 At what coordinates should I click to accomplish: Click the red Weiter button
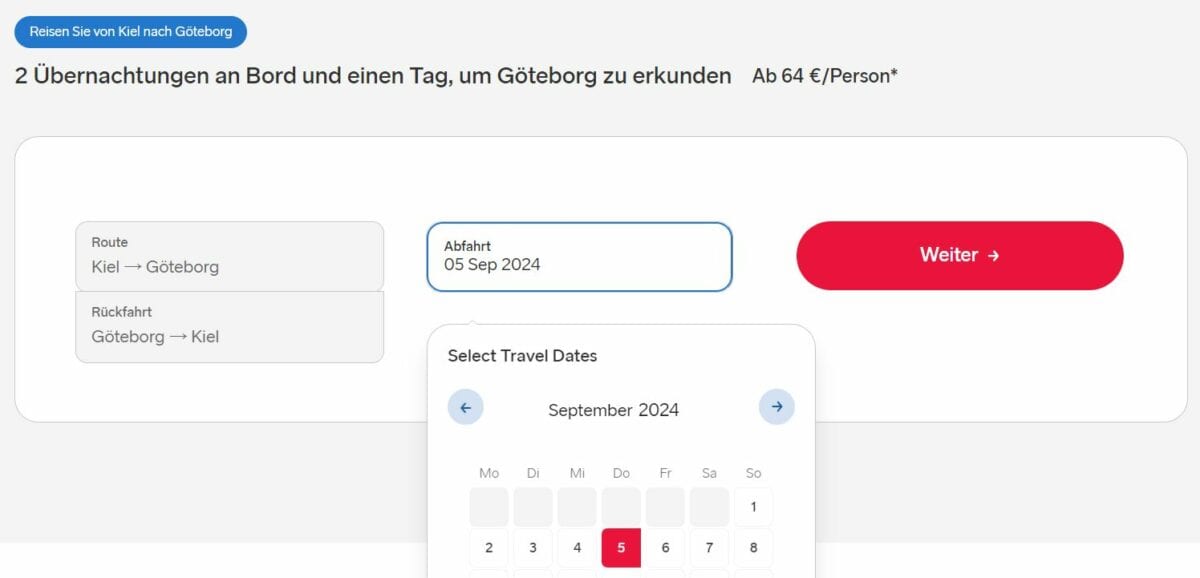[x=959, y=256]
